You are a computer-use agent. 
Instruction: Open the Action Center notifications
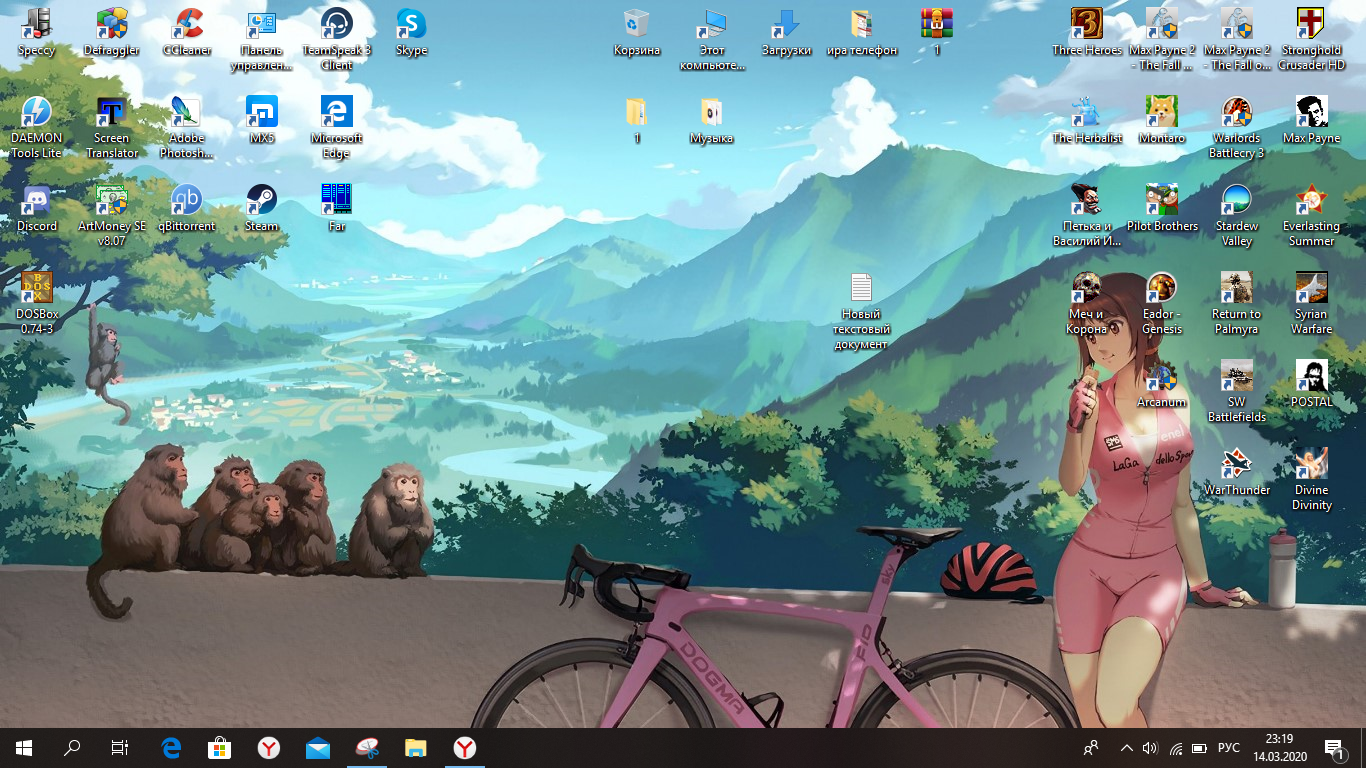[x=1334, y=748]
